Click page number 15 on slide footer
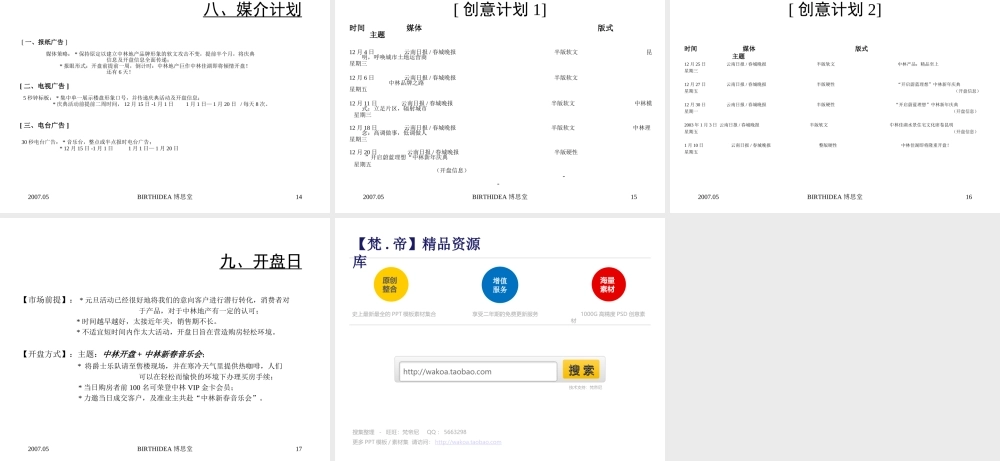1000x461 pixels. (x=634, y=197)
